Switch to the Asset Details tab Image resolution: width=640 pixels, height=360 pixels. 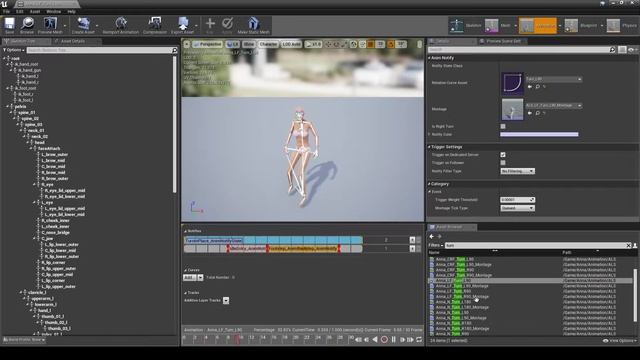(73, 41)
